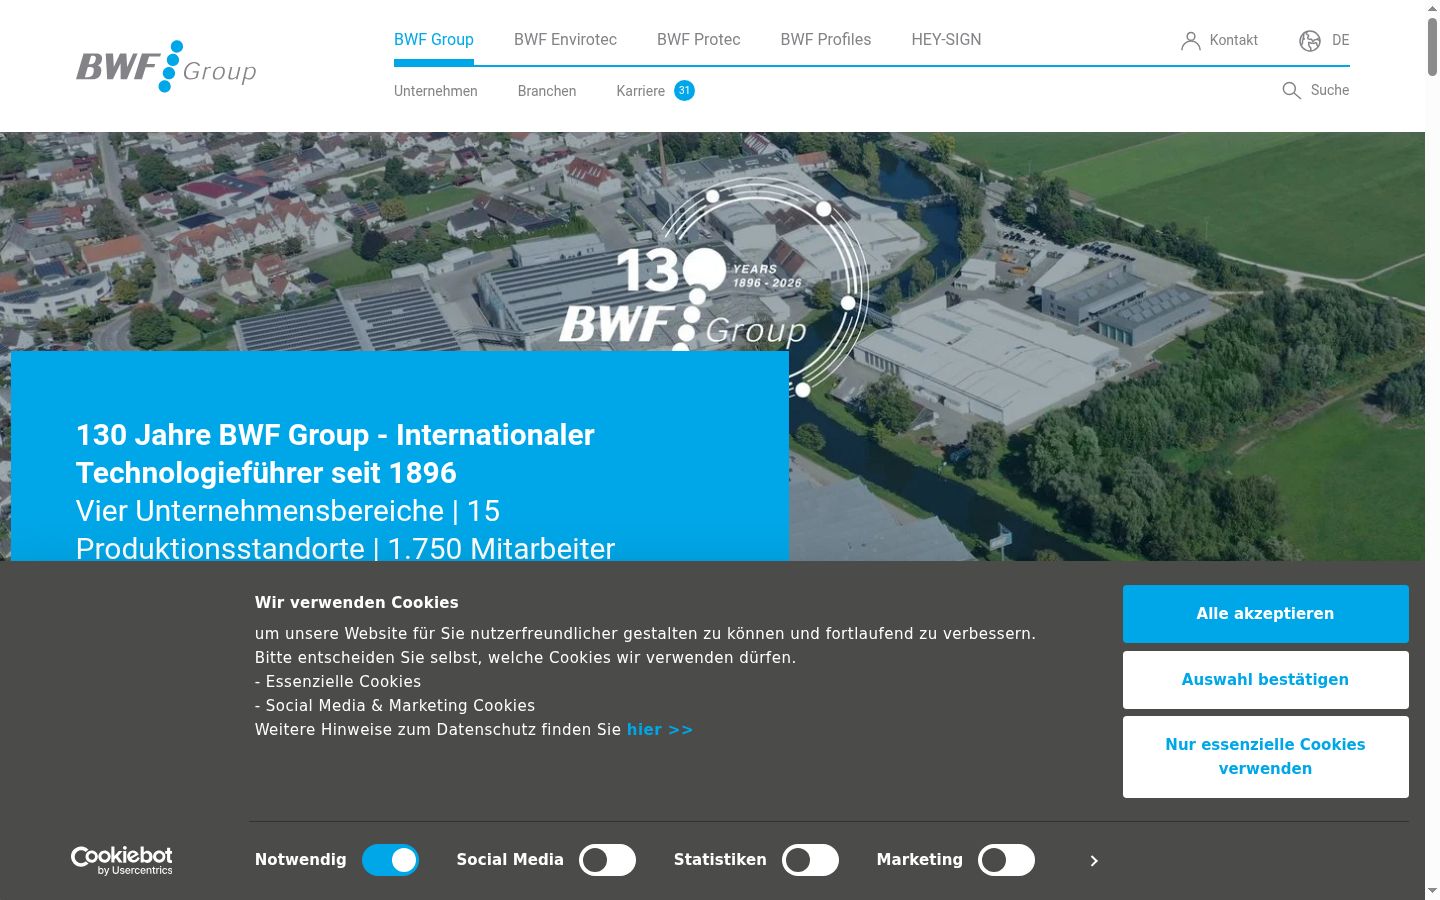Switch to the BWF Envirotec tab

point(565,40)
